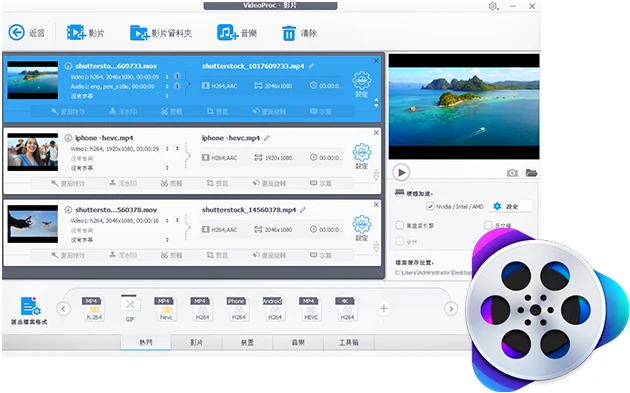Open the snapshot folder icon under preview
Viewport: 630px width, 393px height.
point(531,173)
